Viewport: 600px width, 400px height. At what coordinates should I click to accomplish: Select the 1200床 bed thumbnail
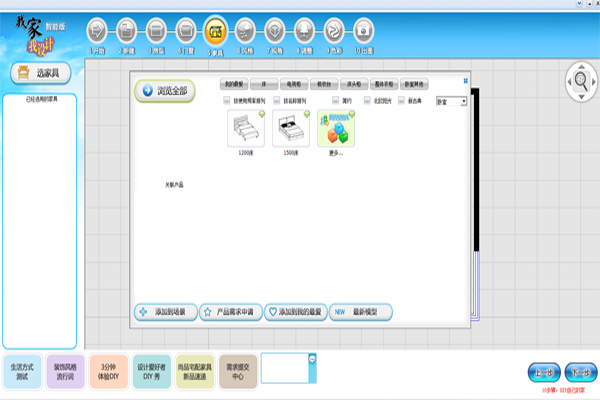(245, 129)
